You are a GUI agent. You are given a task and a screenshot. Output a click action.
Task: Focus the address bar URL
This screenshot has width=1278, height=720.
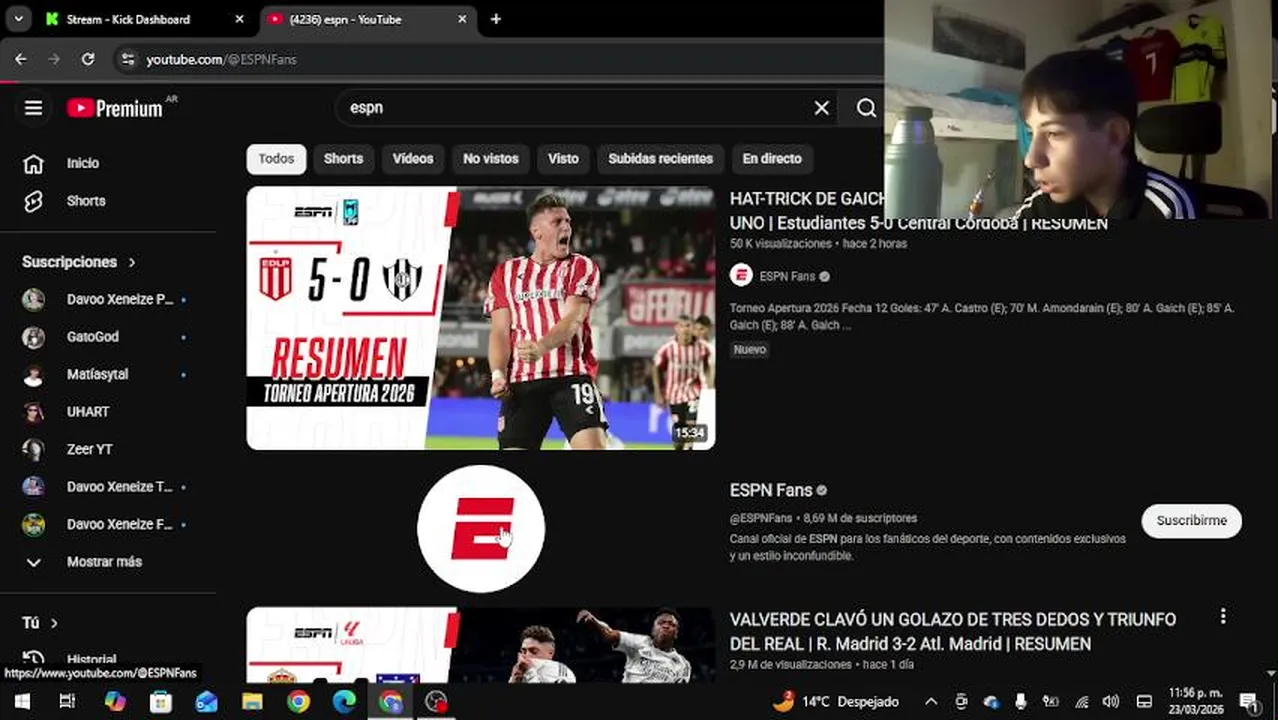(222, 60)
